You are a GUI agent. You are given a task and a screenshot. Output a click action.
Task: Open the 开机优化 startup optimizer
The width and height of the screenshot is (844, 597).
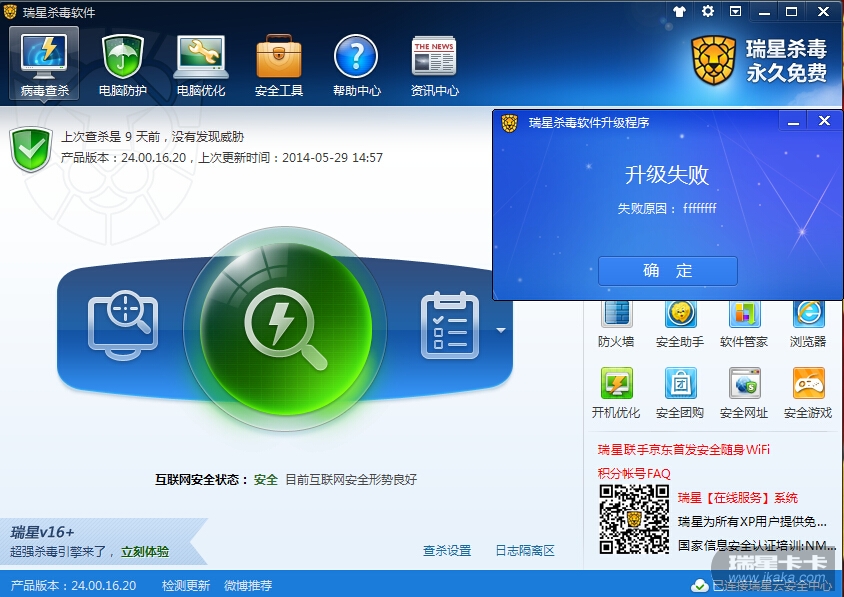coord(616,393)
